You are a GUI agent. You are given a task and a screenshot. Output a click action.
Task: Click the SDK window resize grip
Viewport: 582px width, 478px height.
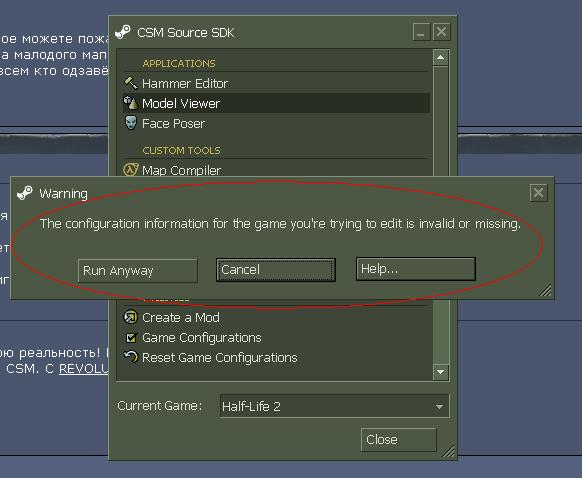(x=449, y=451)
